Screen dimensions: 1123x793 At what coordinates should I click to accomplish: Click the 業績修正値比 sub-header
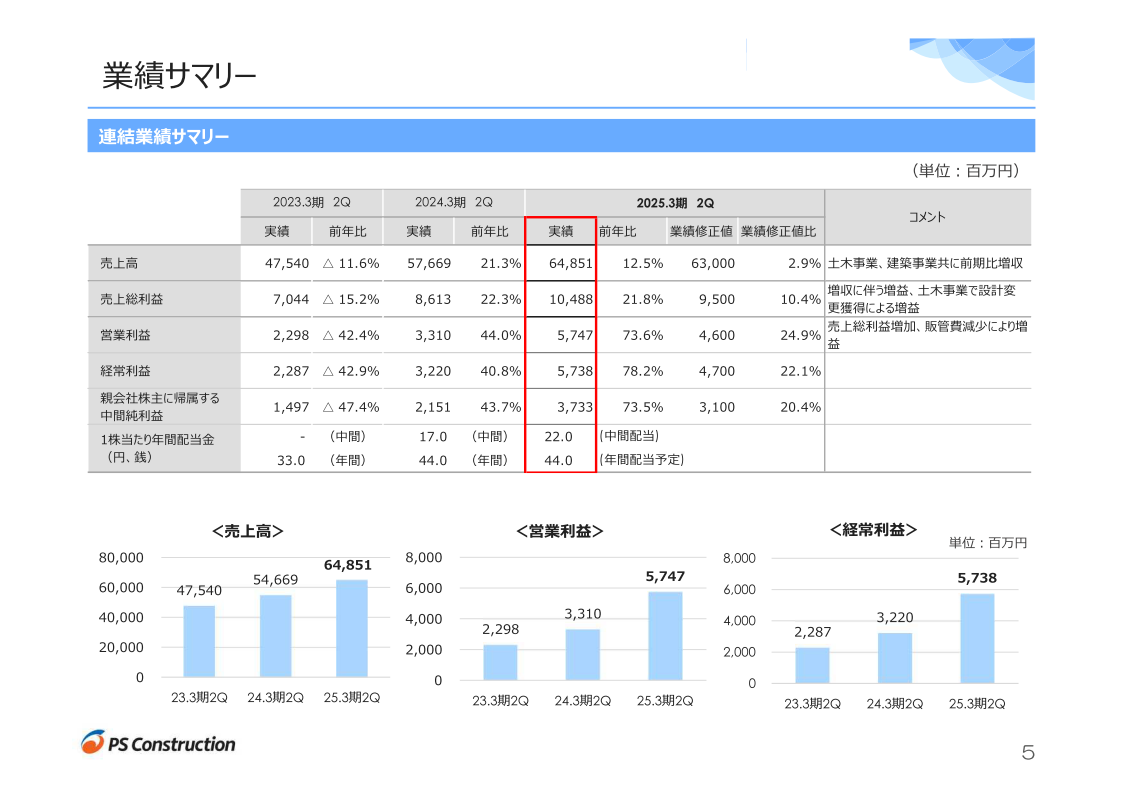point(779,231)
